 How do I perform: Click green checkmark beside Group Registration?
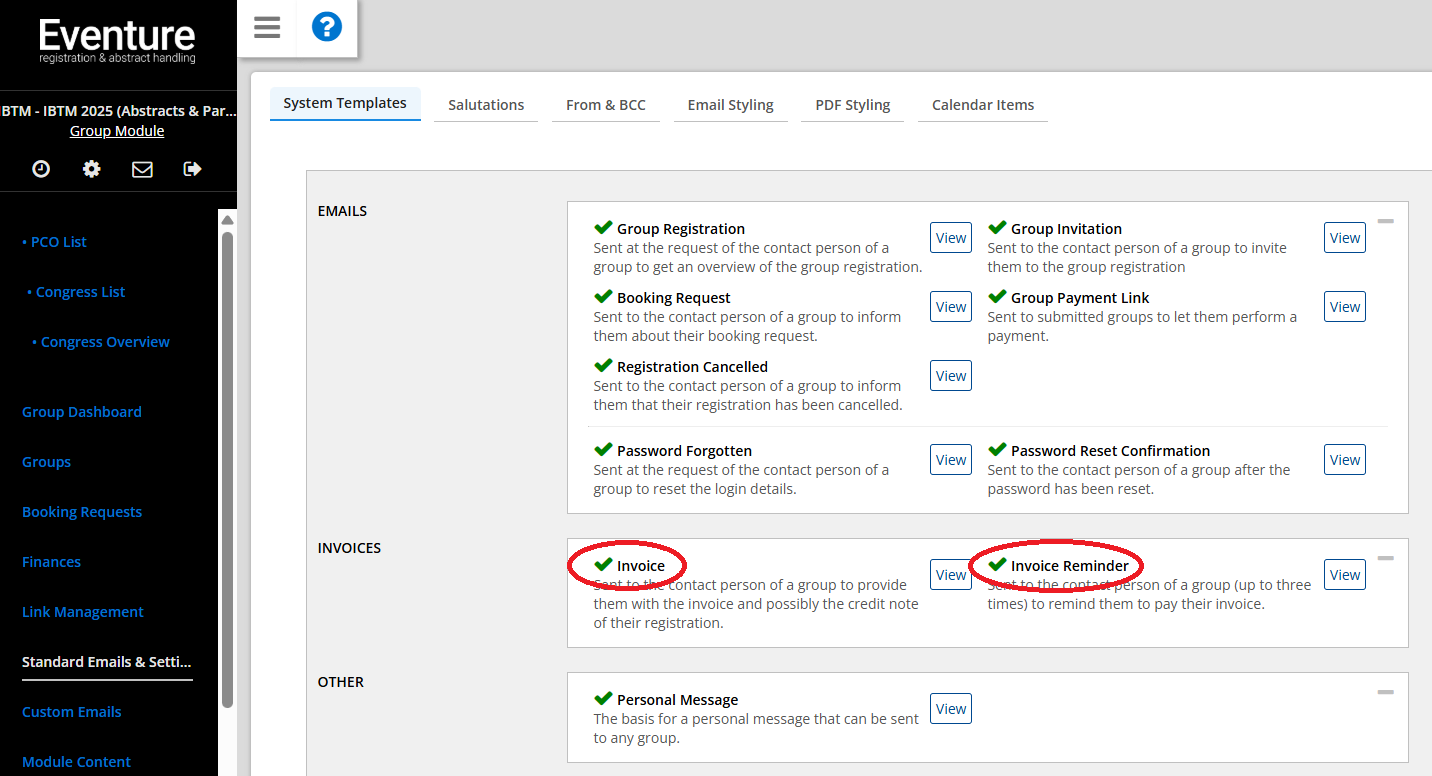point(603,228)
